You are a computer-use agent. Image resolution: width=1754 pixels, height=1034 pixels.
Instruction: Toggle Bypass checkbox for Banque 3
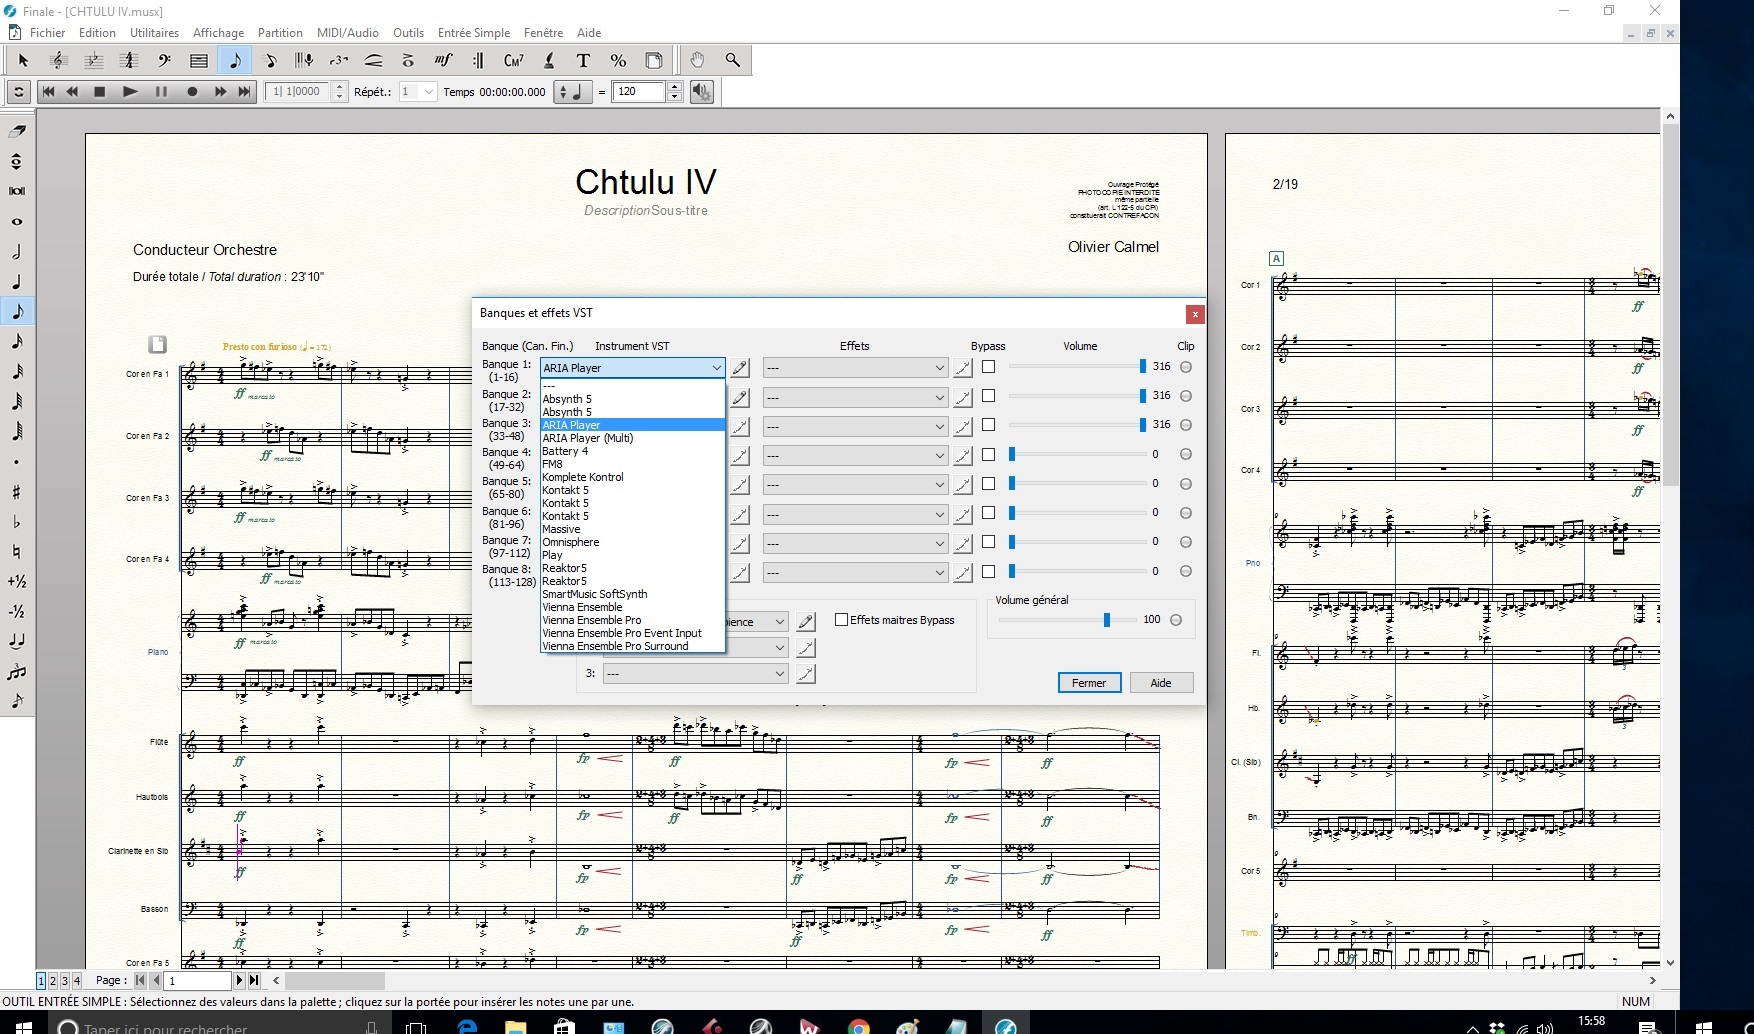tap(989, 425)
